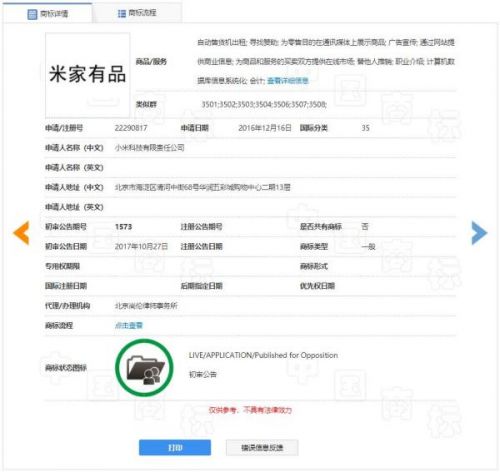The image size is (500, 472).
Task: Click the 商标类型 label
Action: pos(314,247)
